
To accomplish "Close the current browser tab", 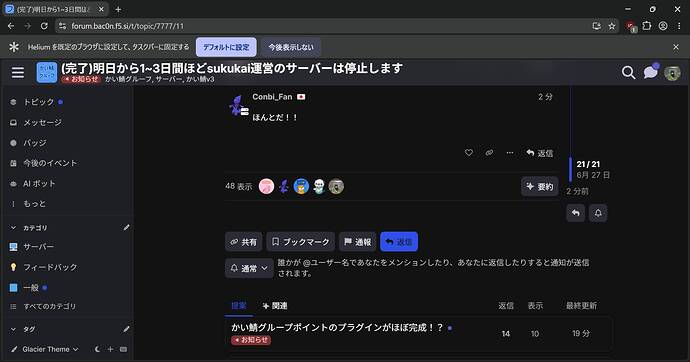I will 101,9.
